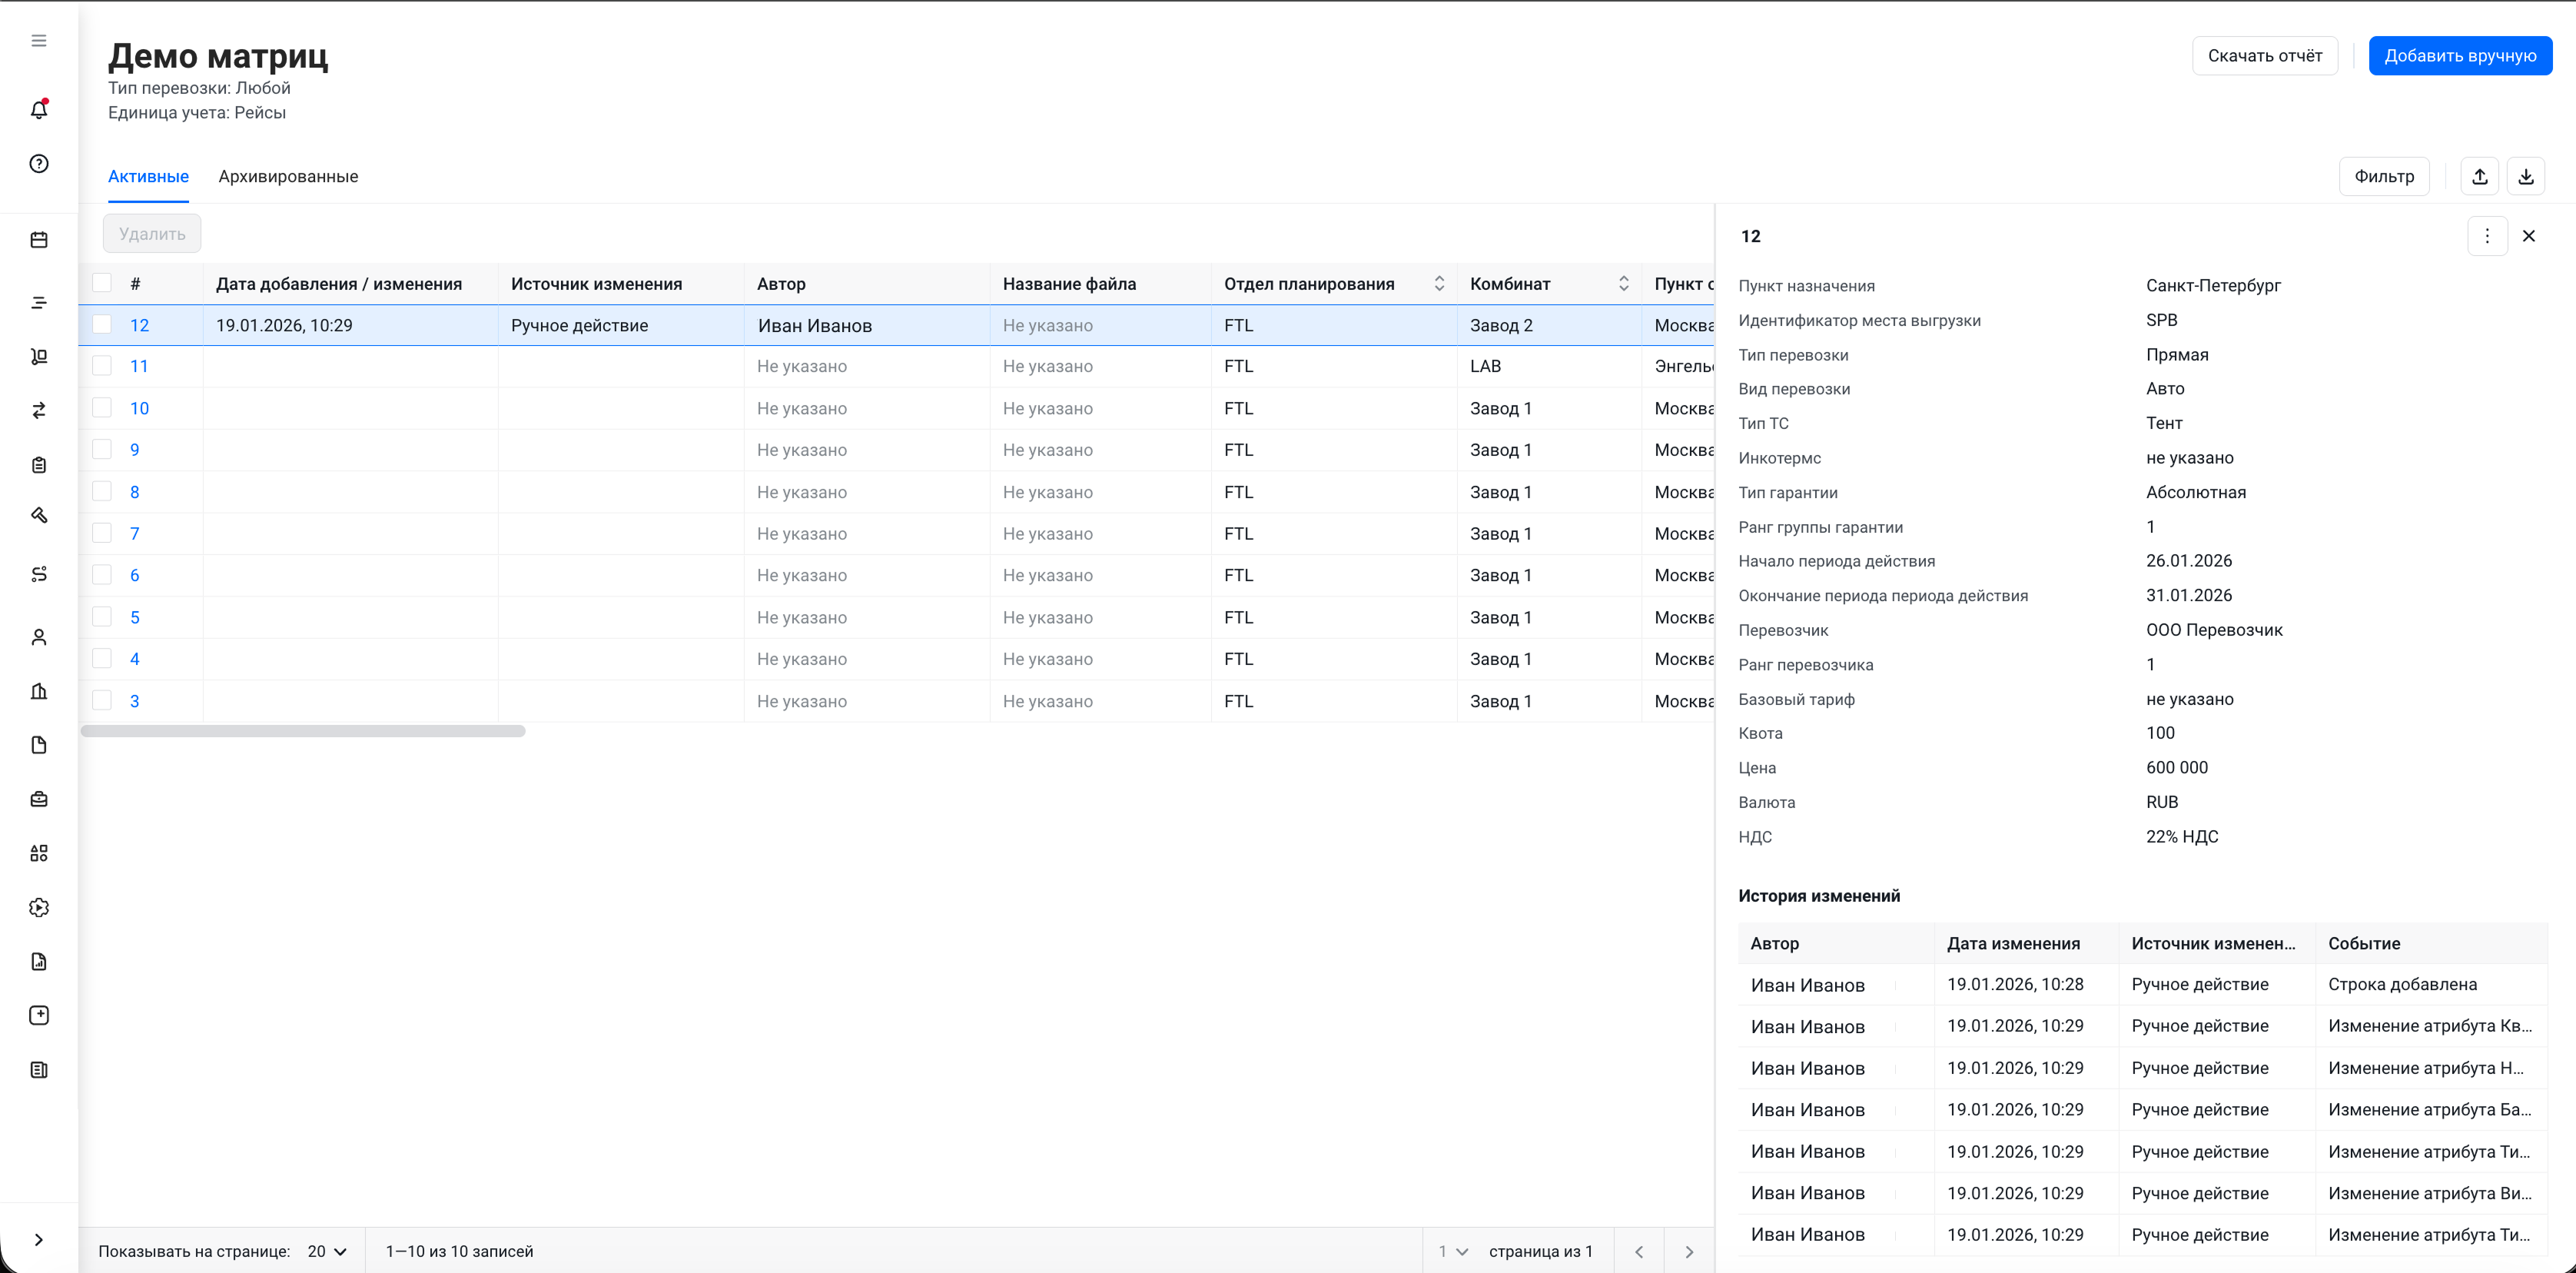Expand sidebar with bottom chevron arrow
2576x1273 pixels.
39,1240
